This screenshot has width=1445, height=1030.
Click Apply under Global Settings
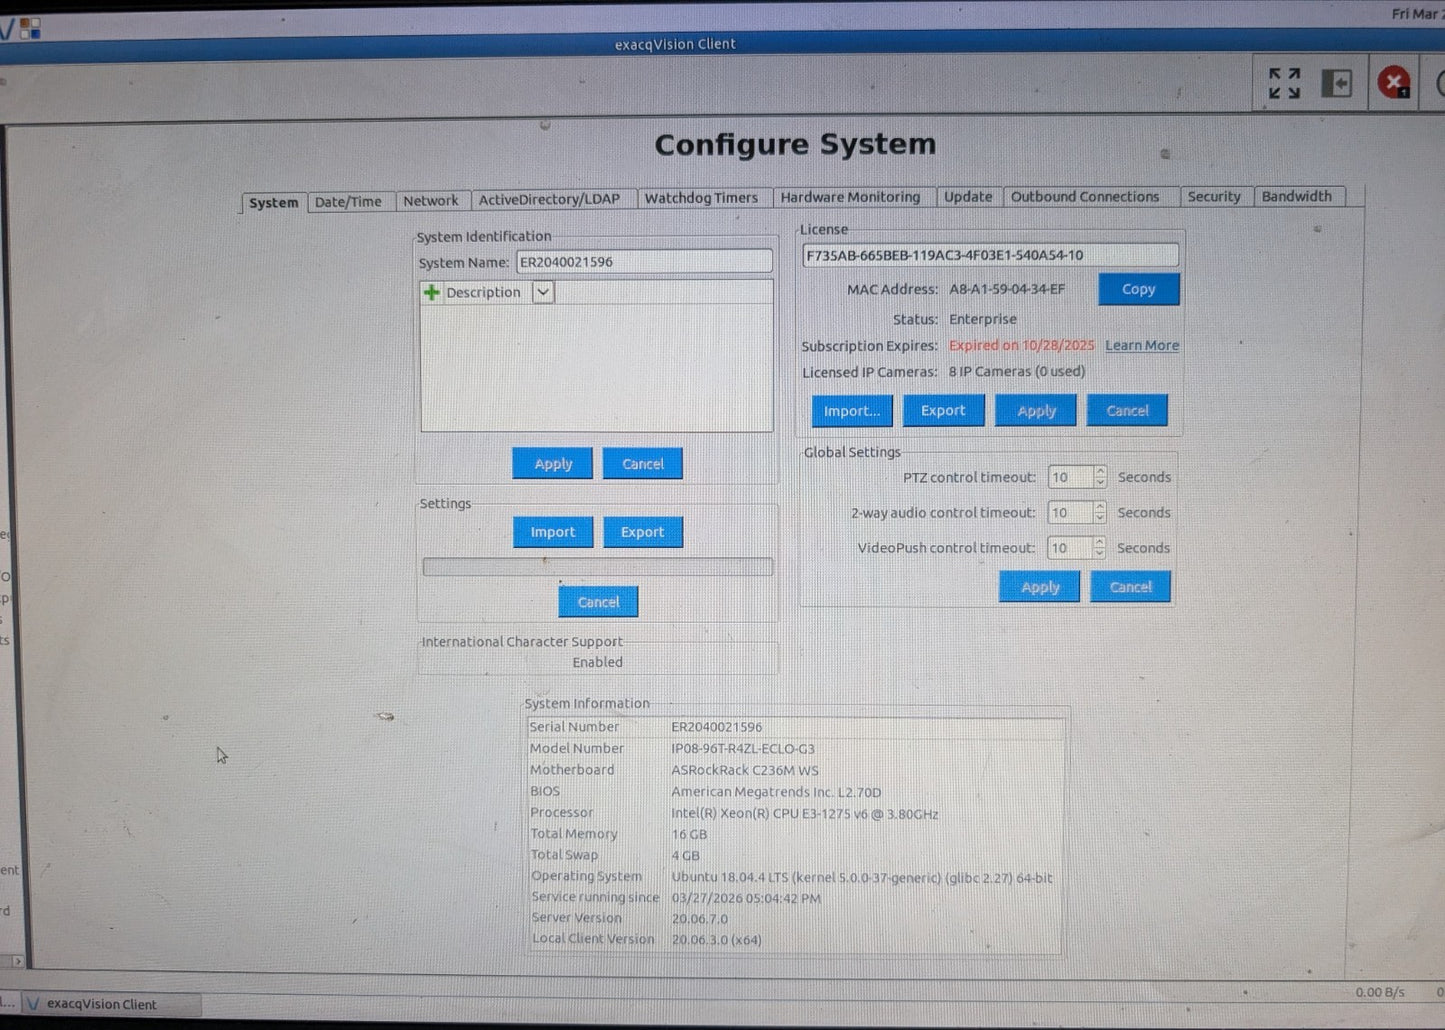pos(1040,587)
